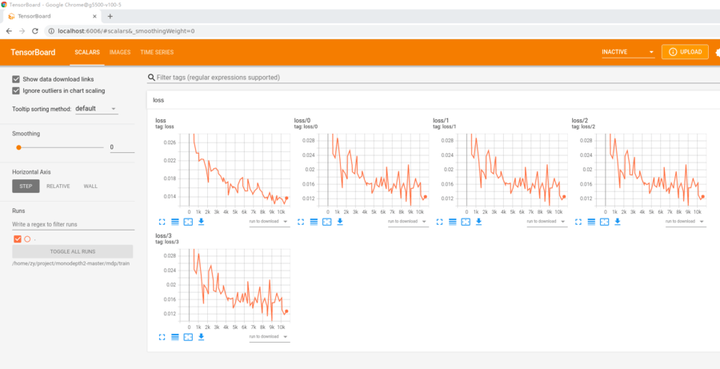Open run to download dropdown under loss/0
Image resolution: width=720 pixels, height=369 pixels.
pos(408,222)
